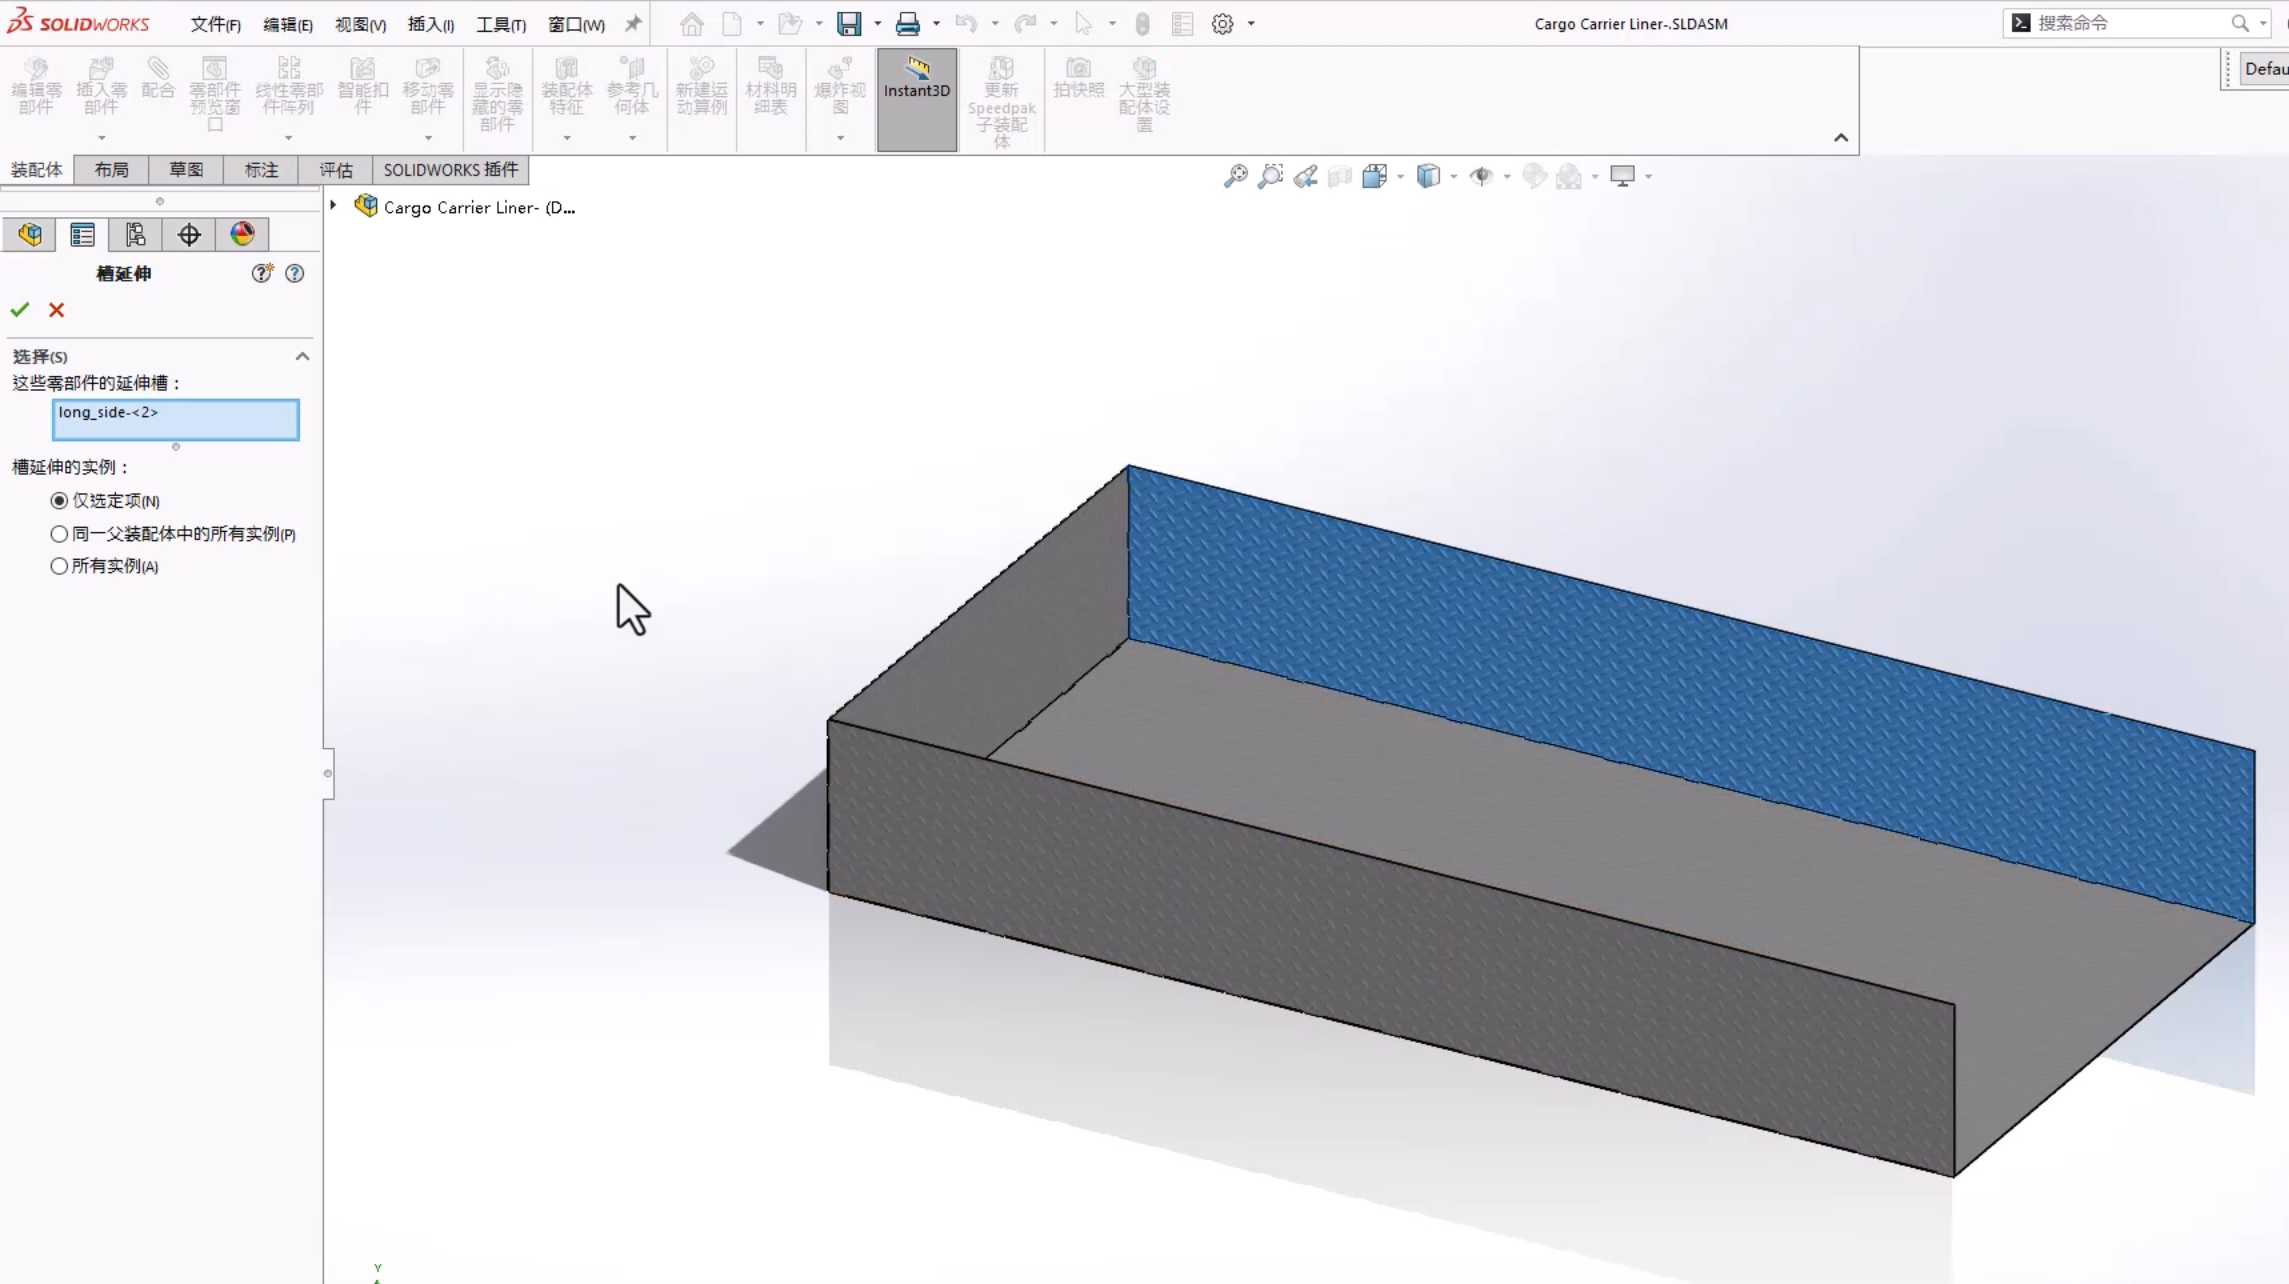Click the Zoom to Area icon
The width and height of the screenshot is (2289, 1284).
coord(1270,177)
